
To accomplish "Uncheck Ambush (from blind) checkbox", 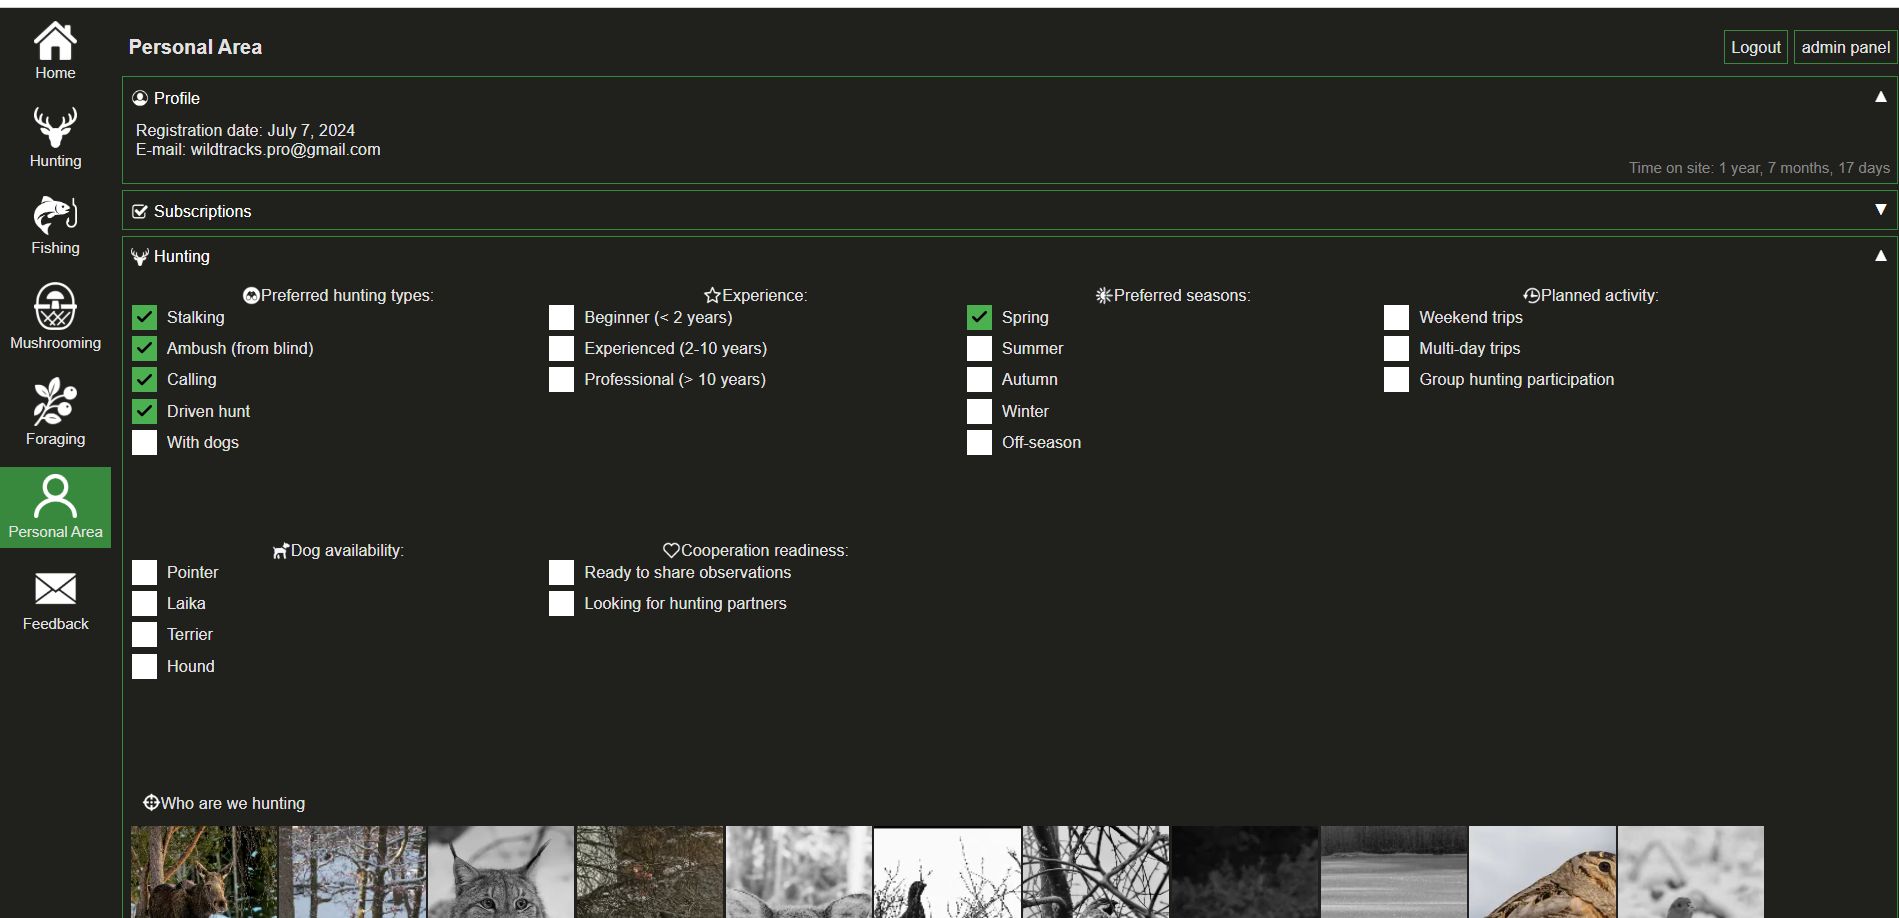I will point(144,348).
